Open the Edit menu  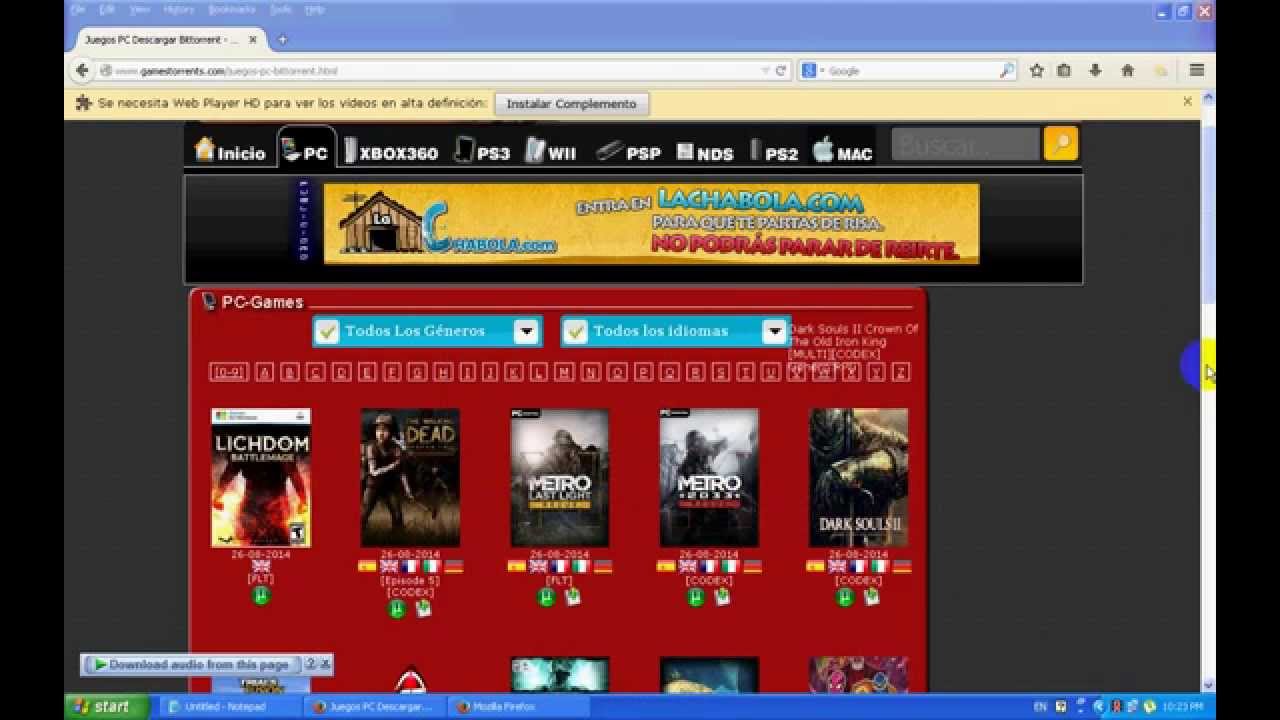(x=107, y=9)
